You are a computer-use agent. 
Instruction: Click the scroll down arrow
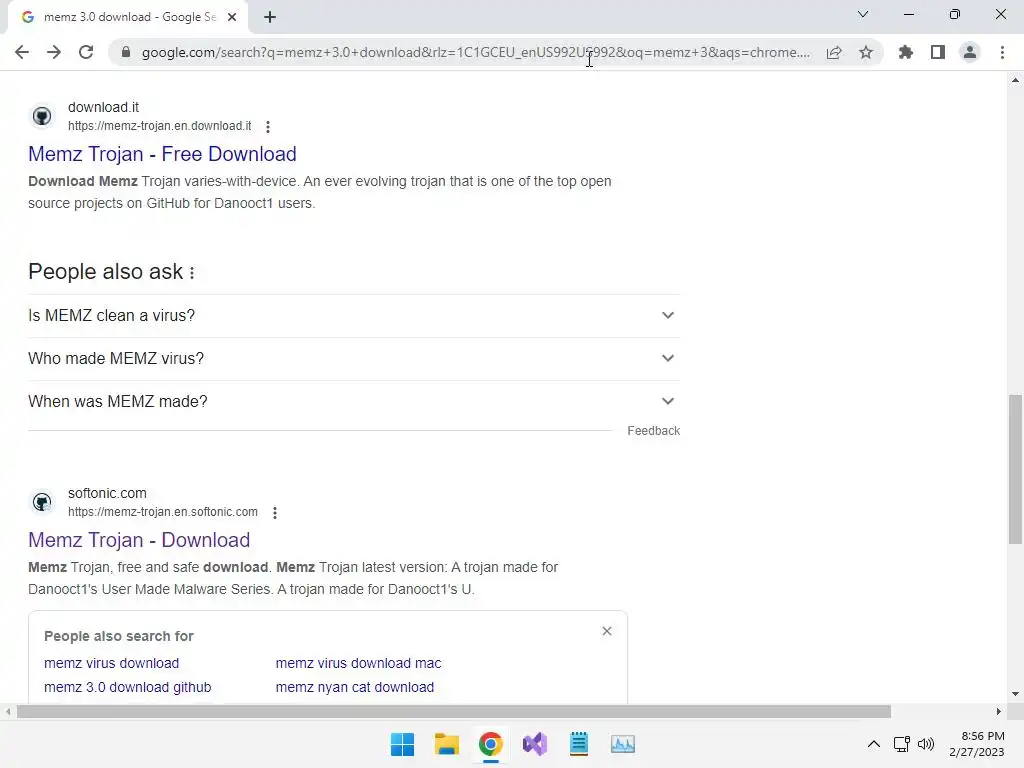[x=1015, y=694]
